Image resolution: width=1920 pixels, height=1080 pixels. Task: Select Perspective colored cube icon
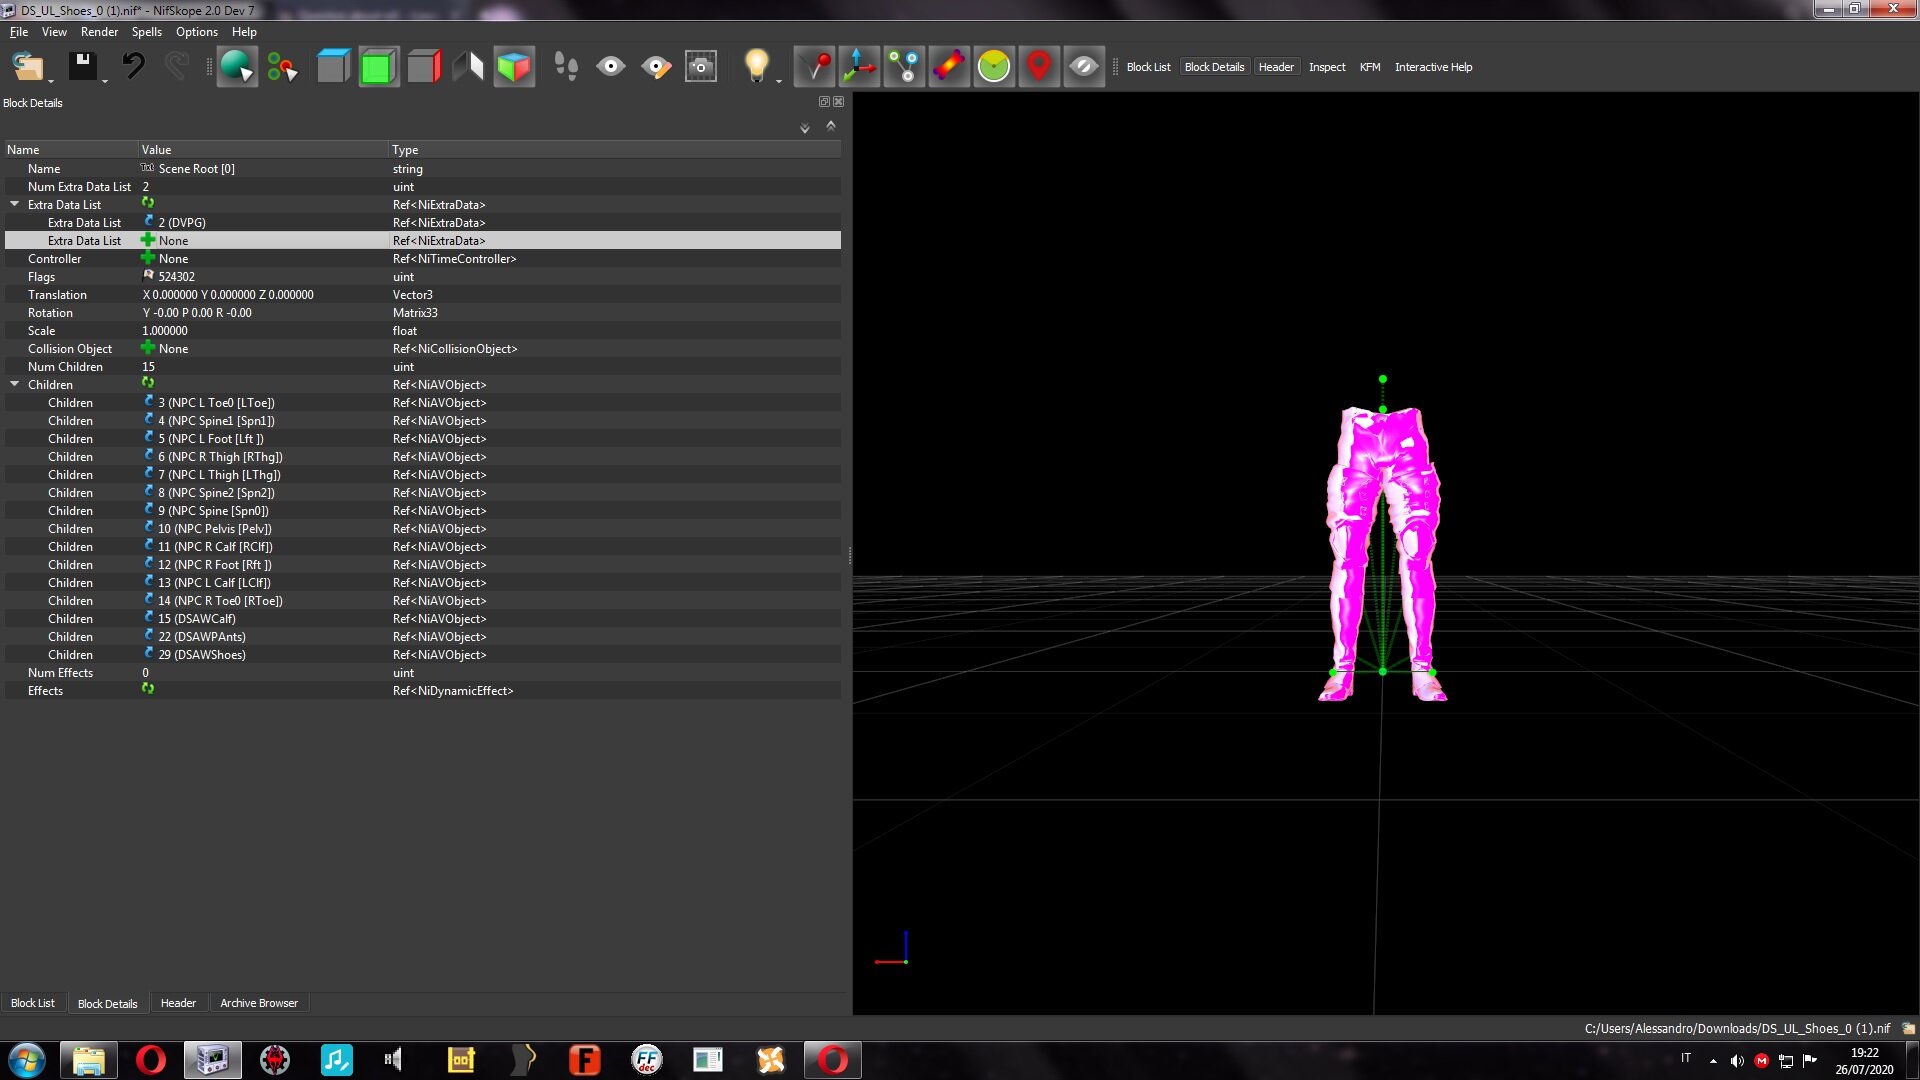click(x=514, y=67)
